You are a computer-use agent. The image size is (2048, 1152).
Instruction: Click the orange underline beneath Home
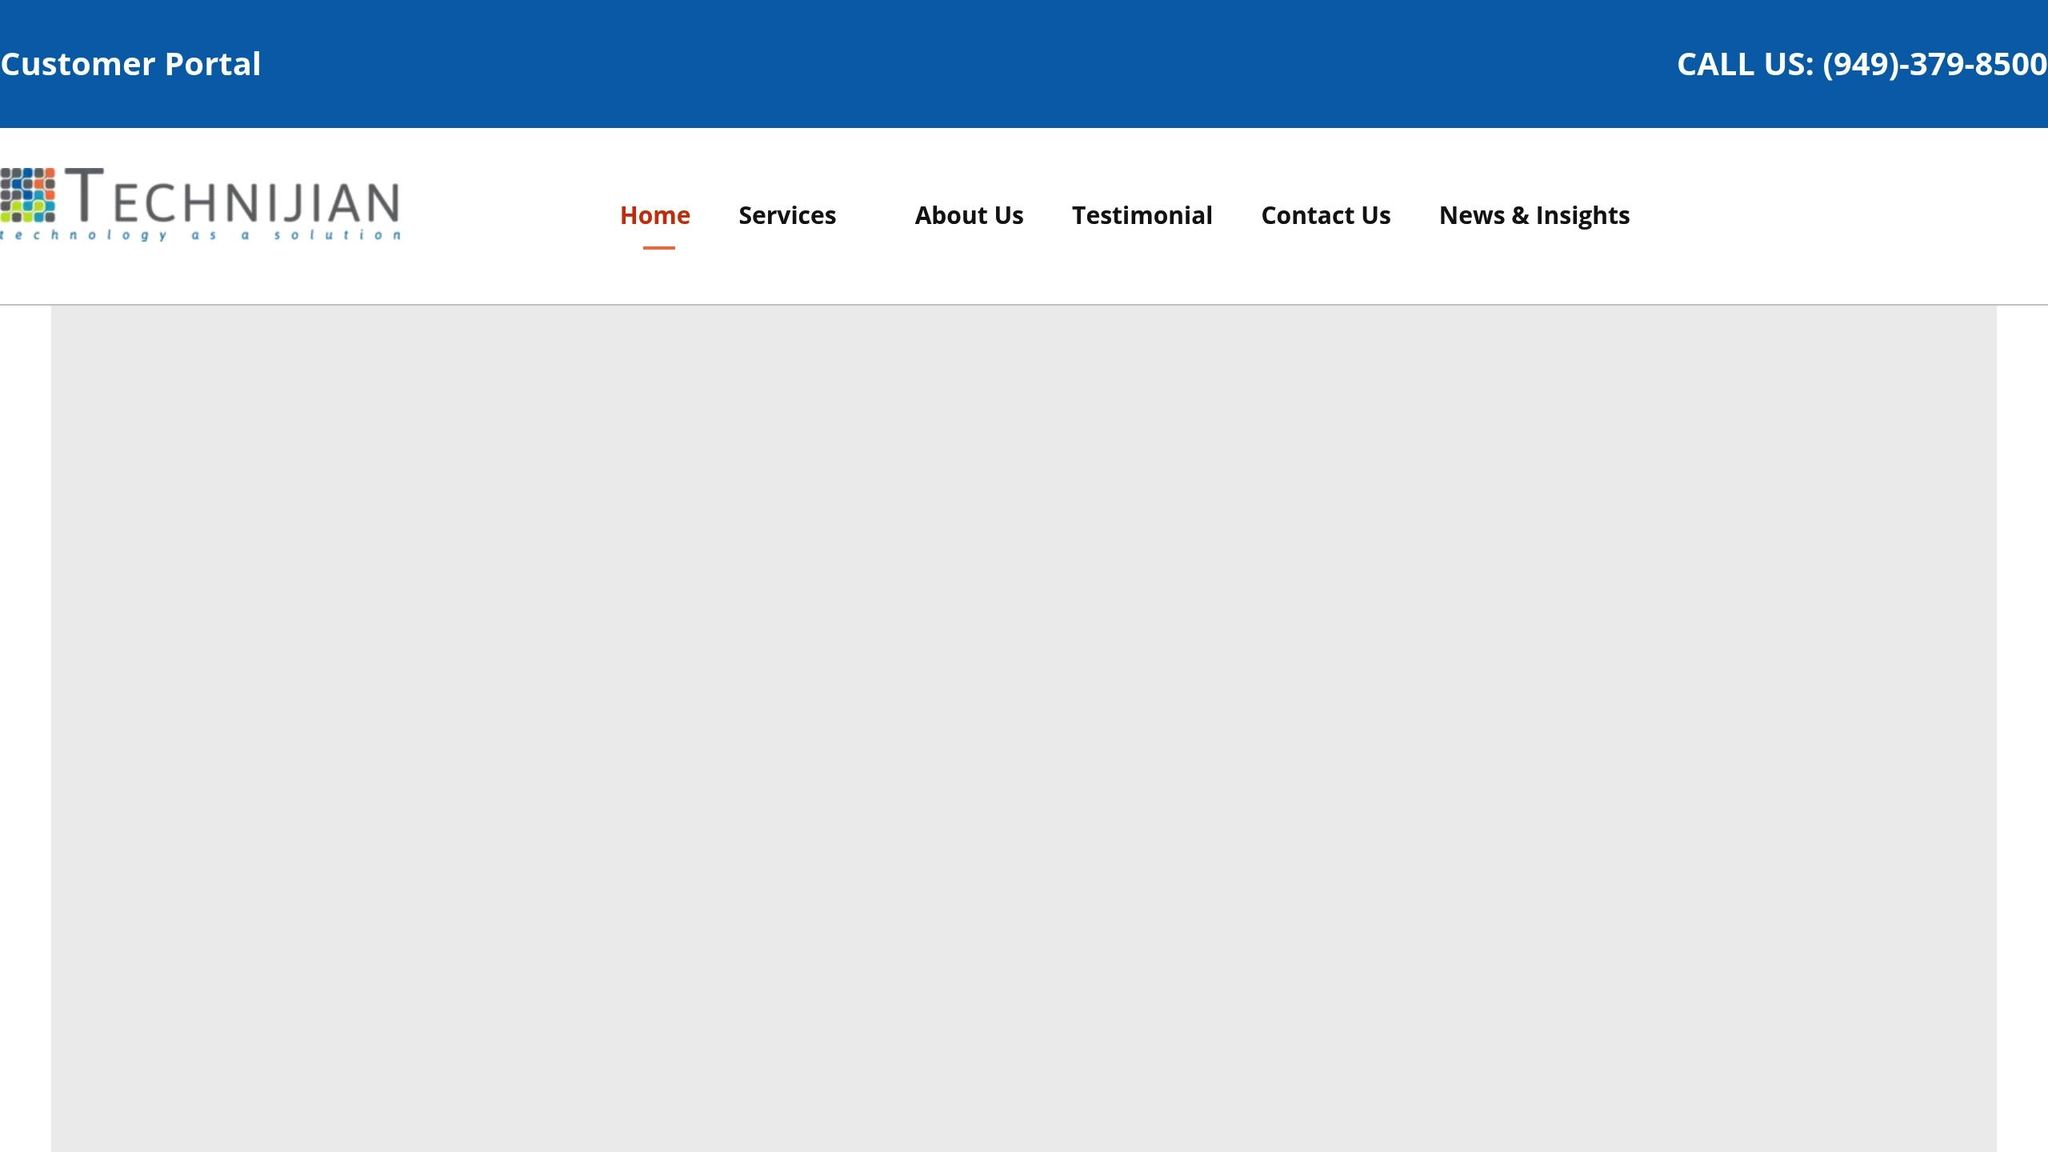[658, 247]
